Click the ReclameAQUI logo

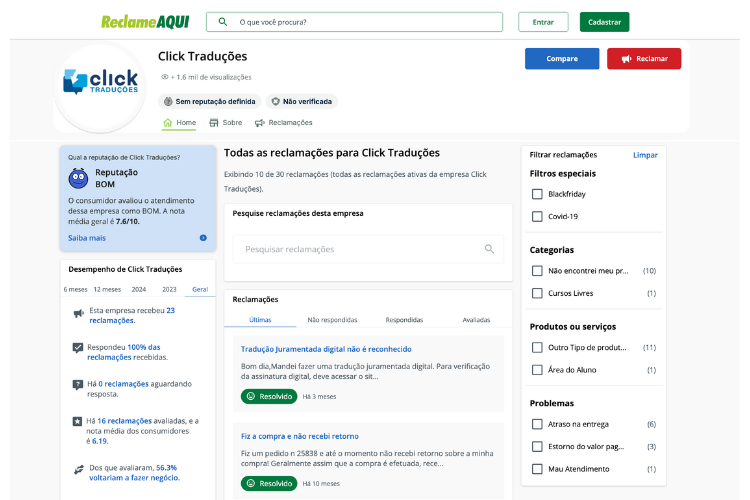pos(145,22)
